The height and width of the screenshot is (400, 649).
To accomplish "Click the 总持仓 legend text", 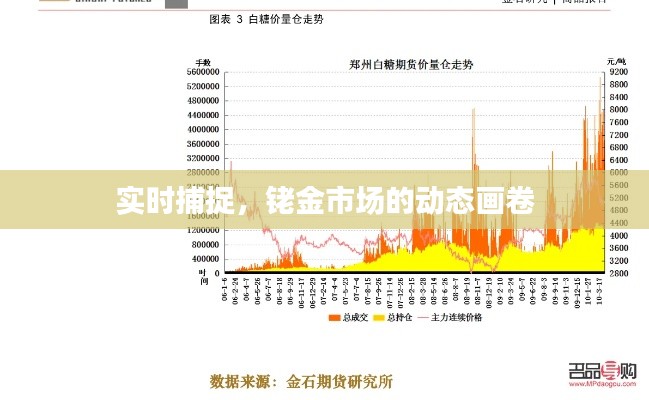I will click(x=396, y=318).
